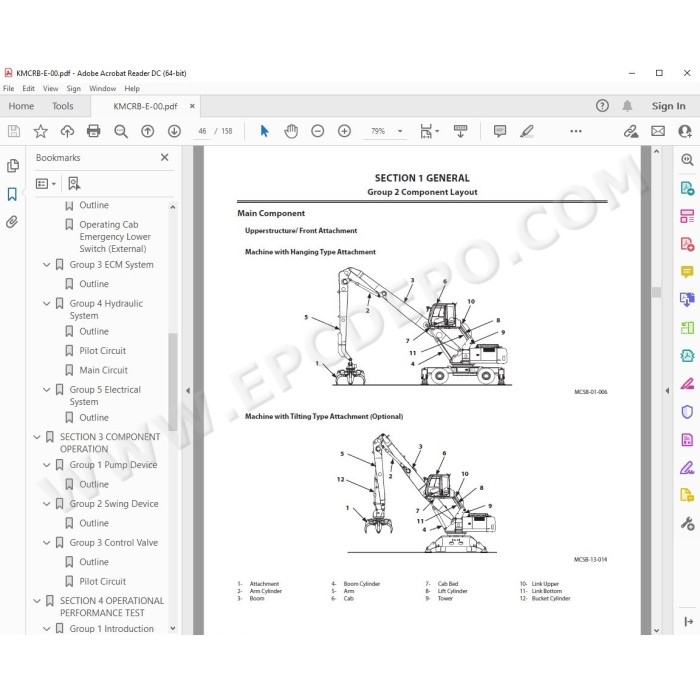Screen dimensions: 700x700
Task: Close the Bookmarks panel
Action: 165,157
